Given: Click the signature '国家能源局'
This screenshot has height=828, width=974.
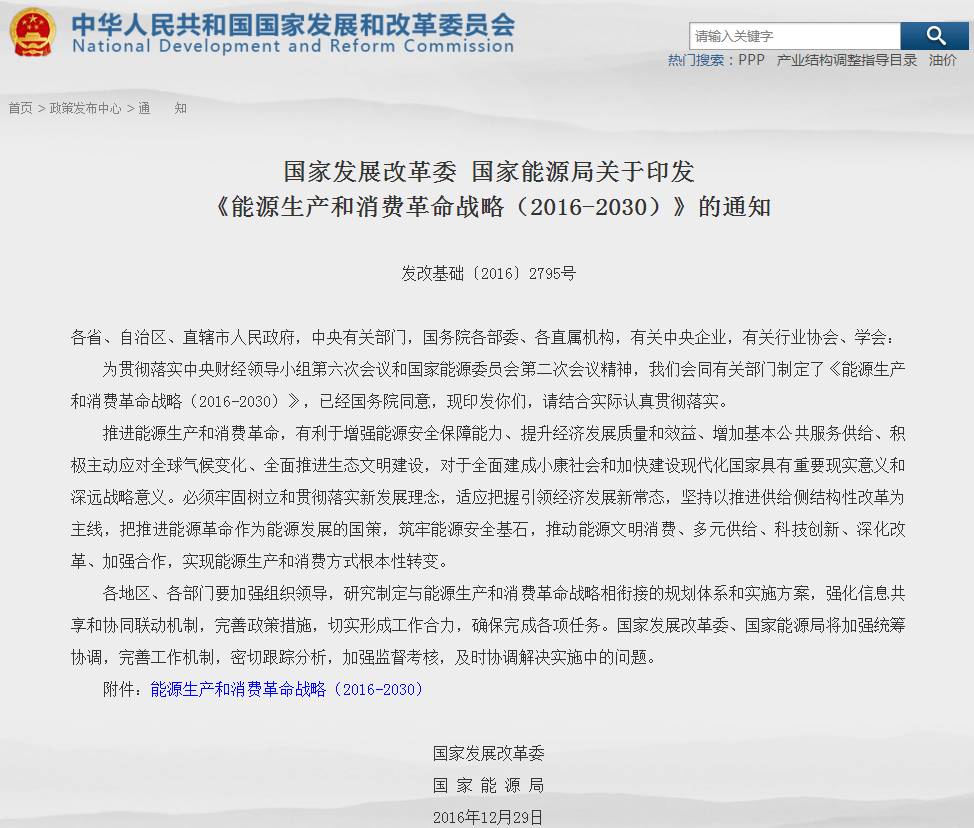Looking at the screenshot, I should pos(487,784).
